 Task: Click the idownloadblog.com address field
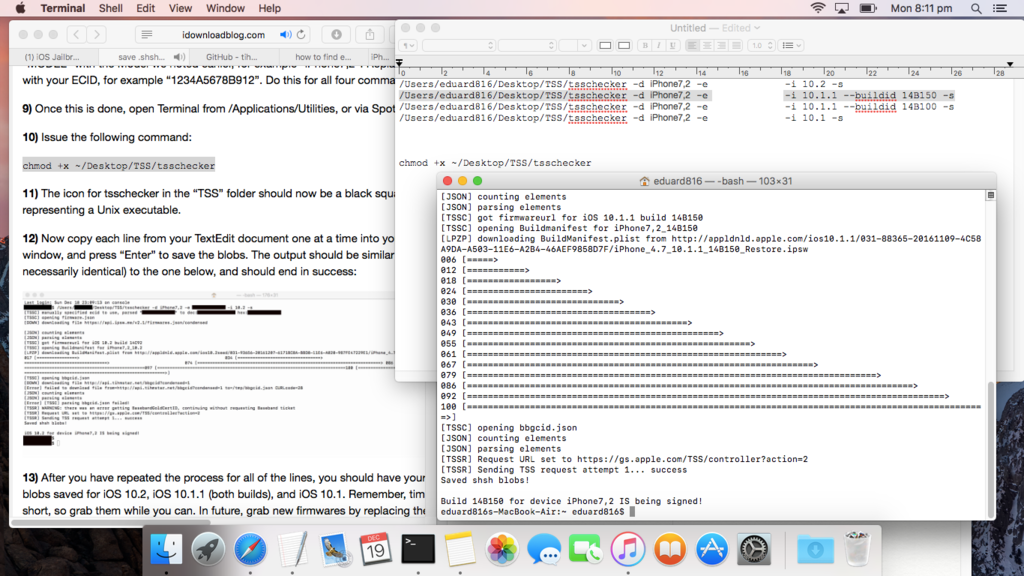[223, 35]
